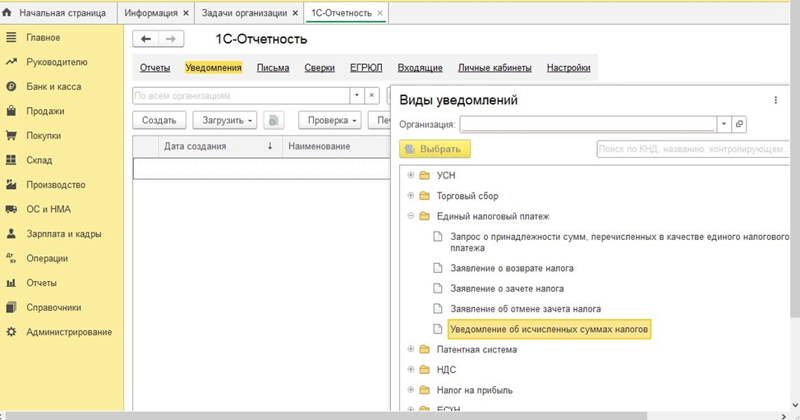Close the 1С-Отчетность tab
The height and width of the screenshot is (420, 800).
(x=380, y=13)
